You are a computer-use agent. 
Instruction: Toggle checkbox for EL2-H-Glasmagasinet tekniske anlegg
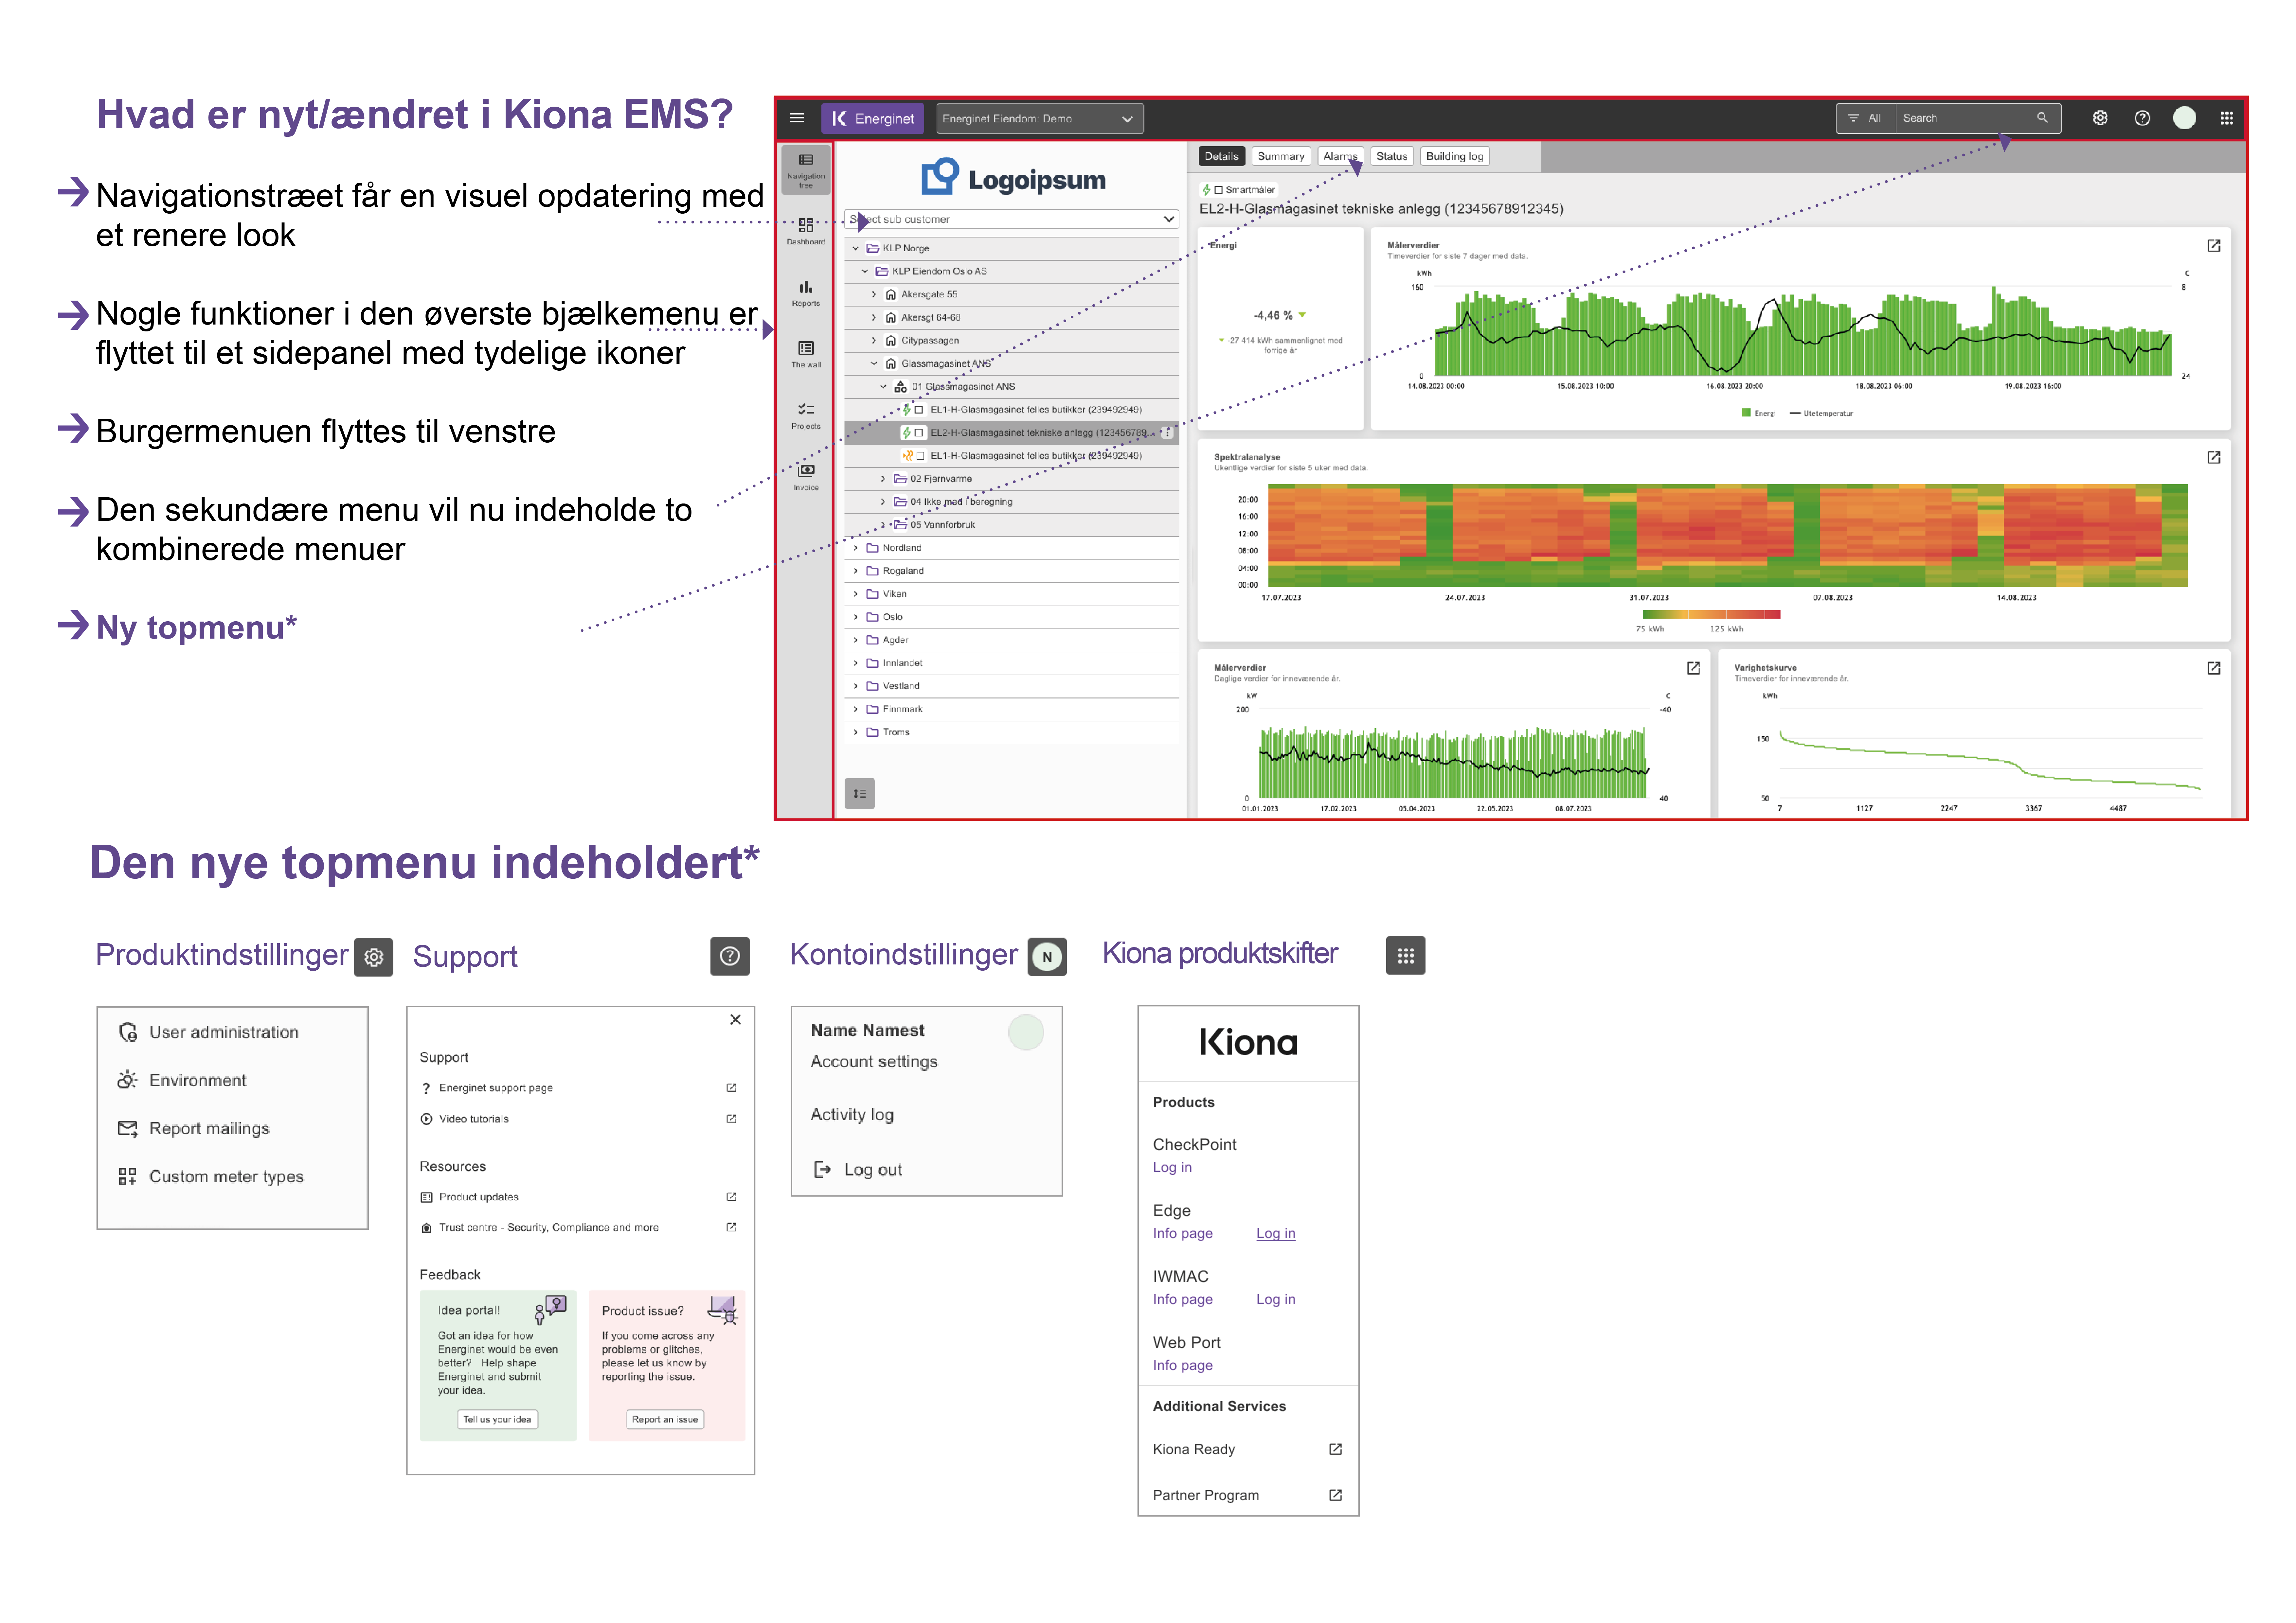919,433
